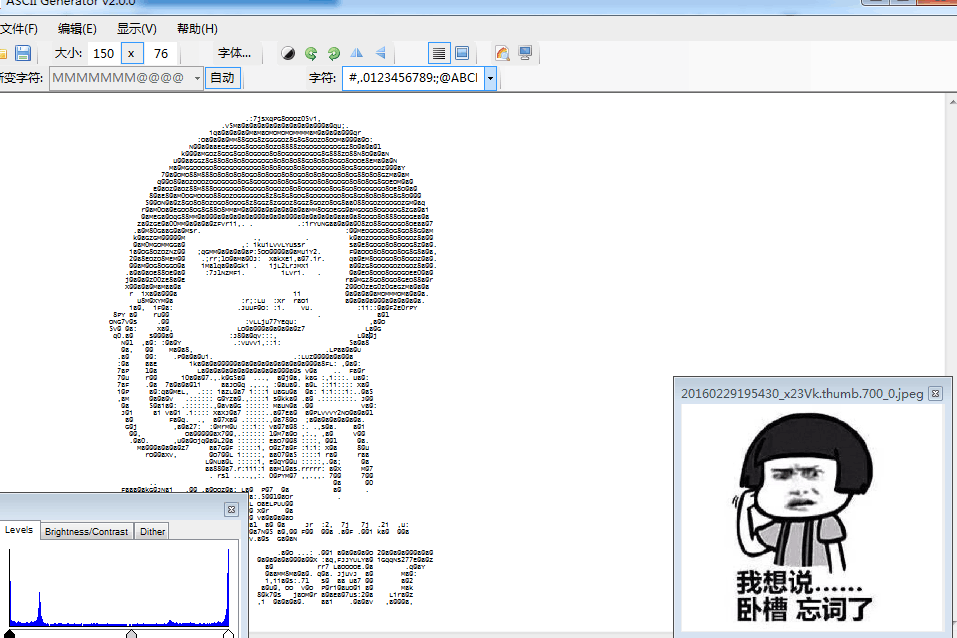Open the 编辑(E) menu
This screenshot has height=638, width=957.
pyautogui.click(x=77, y=29)
